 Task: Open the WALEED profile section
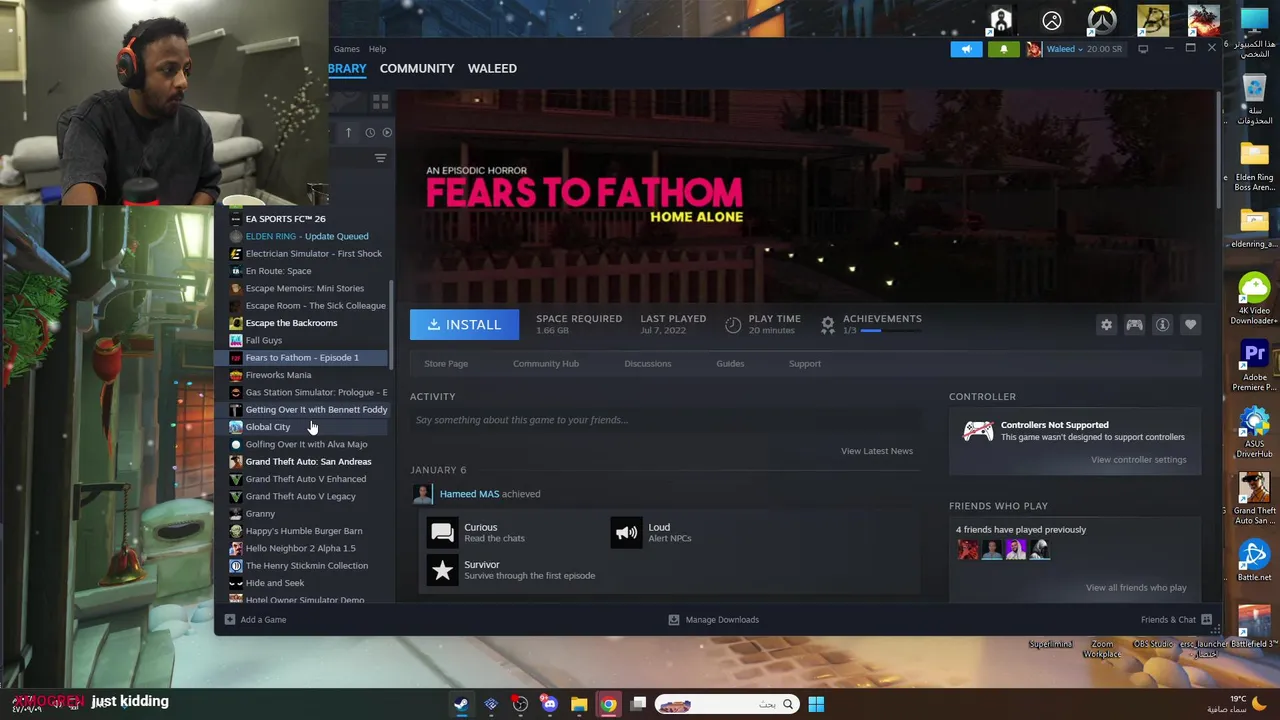click(492, 68)
